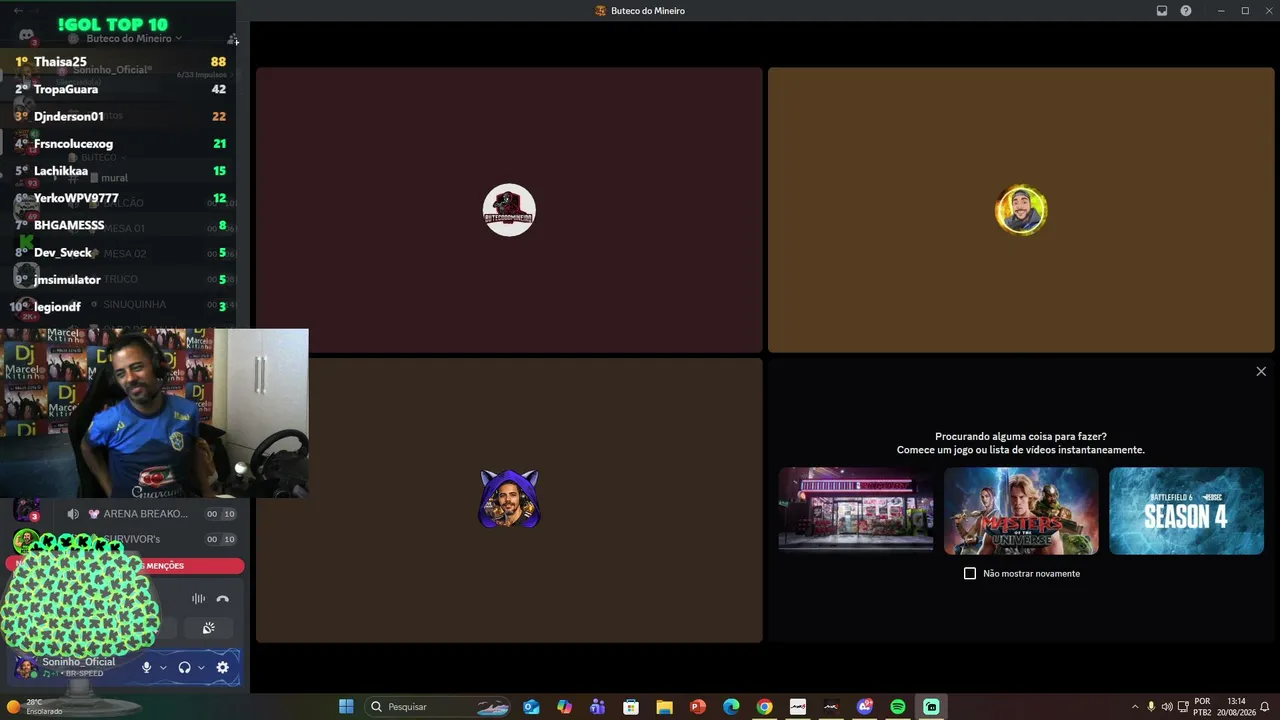Open the storefront activity thumbnail
Screen dimensions: 1280x720
pos(856,511)
